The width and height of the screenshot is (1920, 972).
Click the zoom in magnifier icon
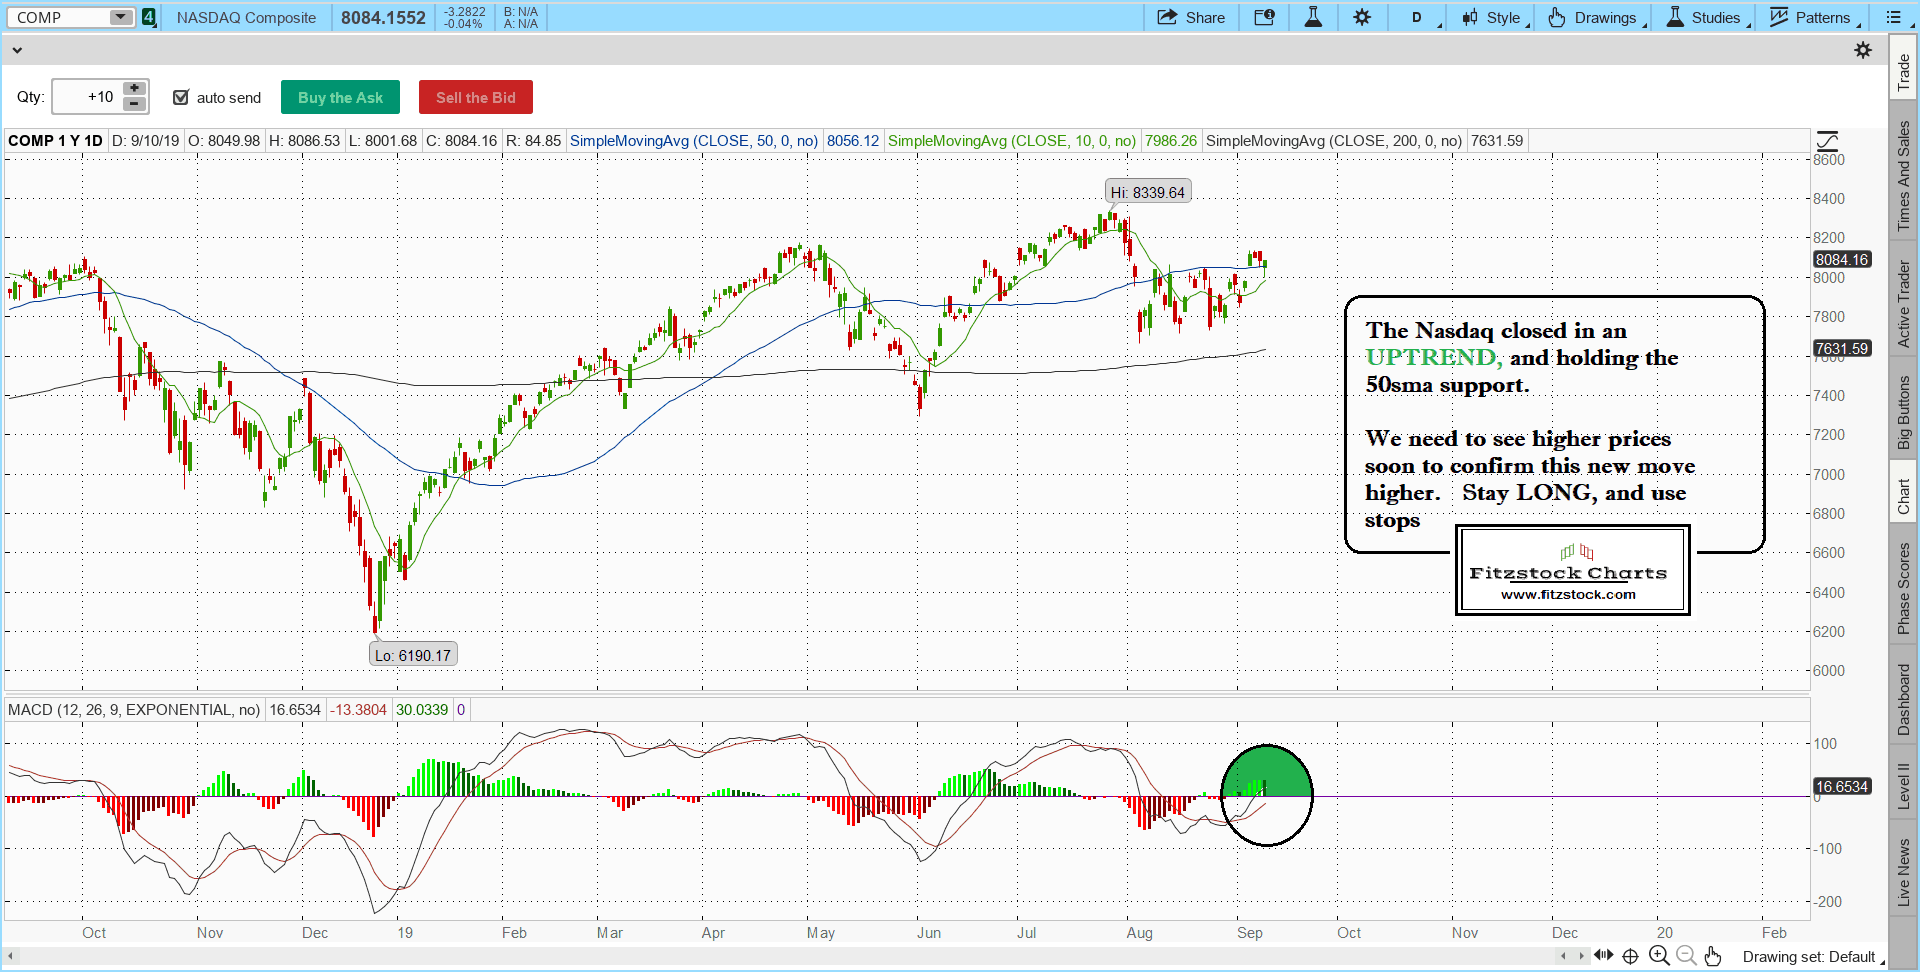pyautogui.click(x=1659, y=956)
